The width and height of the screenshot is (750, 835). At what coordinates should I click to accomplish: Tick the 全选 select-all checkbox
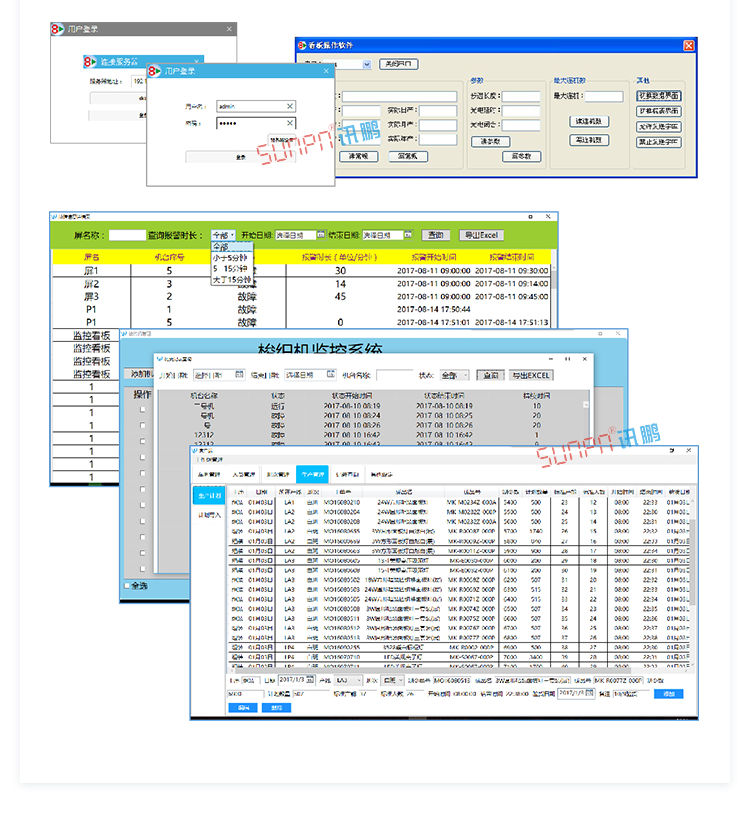point(126,585)
